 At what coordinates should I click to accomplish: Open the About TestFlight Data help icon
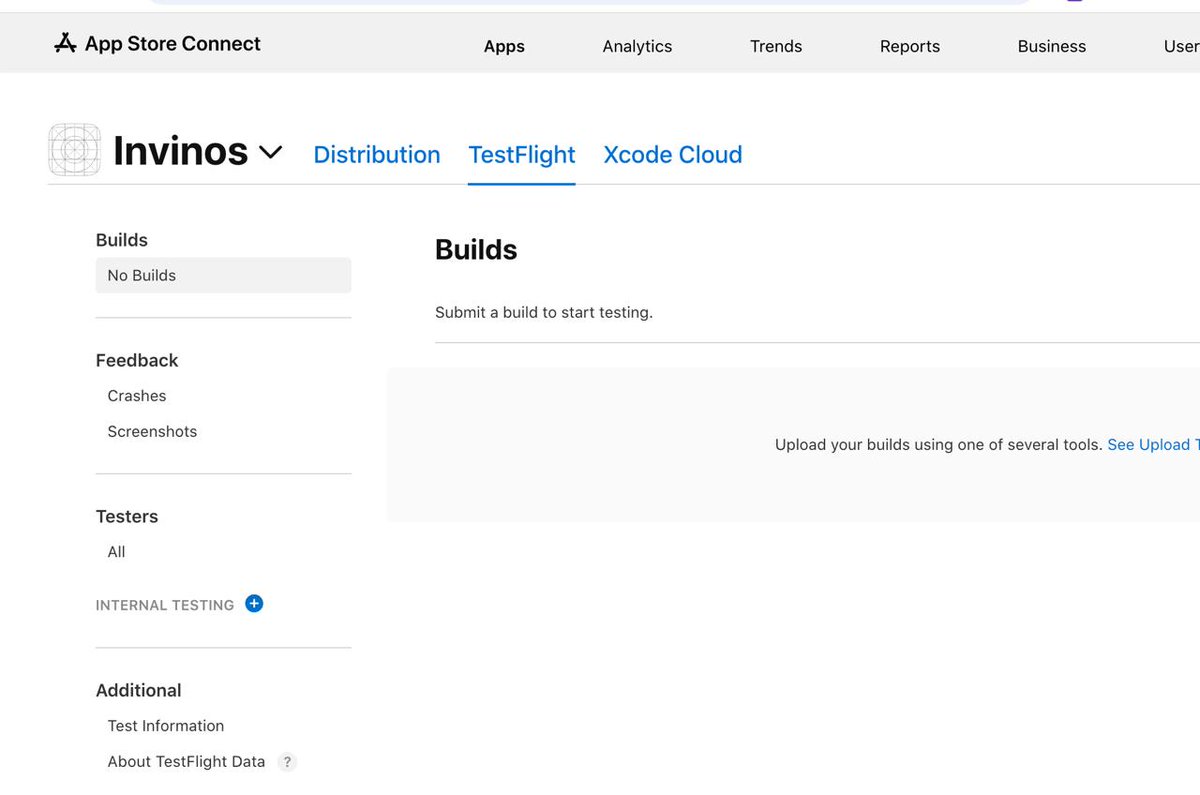coord(287,762)
